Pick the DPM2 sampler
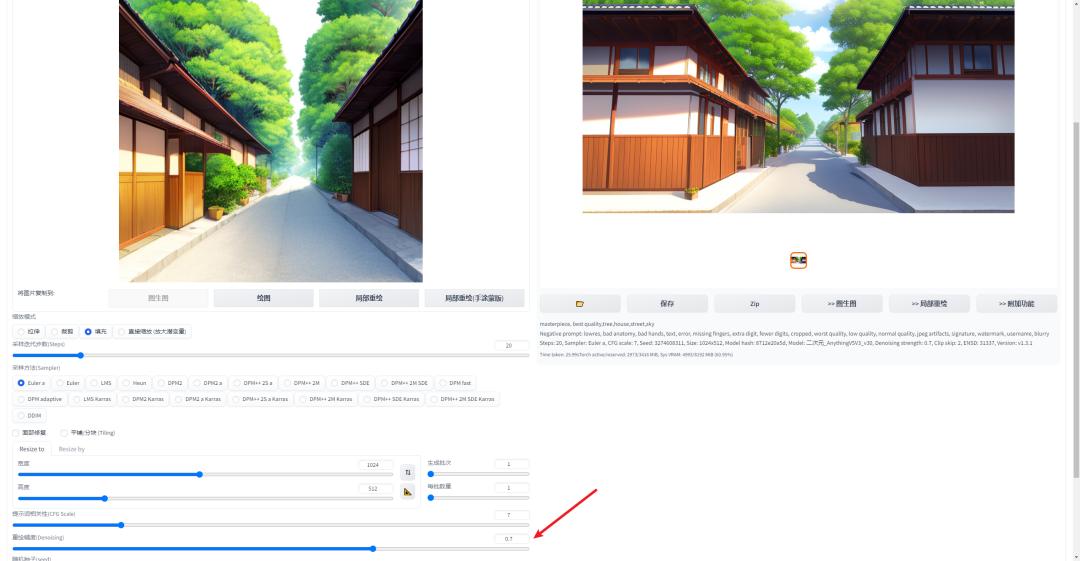Viewport: 1080px width, 561px height. coord(170,383)
